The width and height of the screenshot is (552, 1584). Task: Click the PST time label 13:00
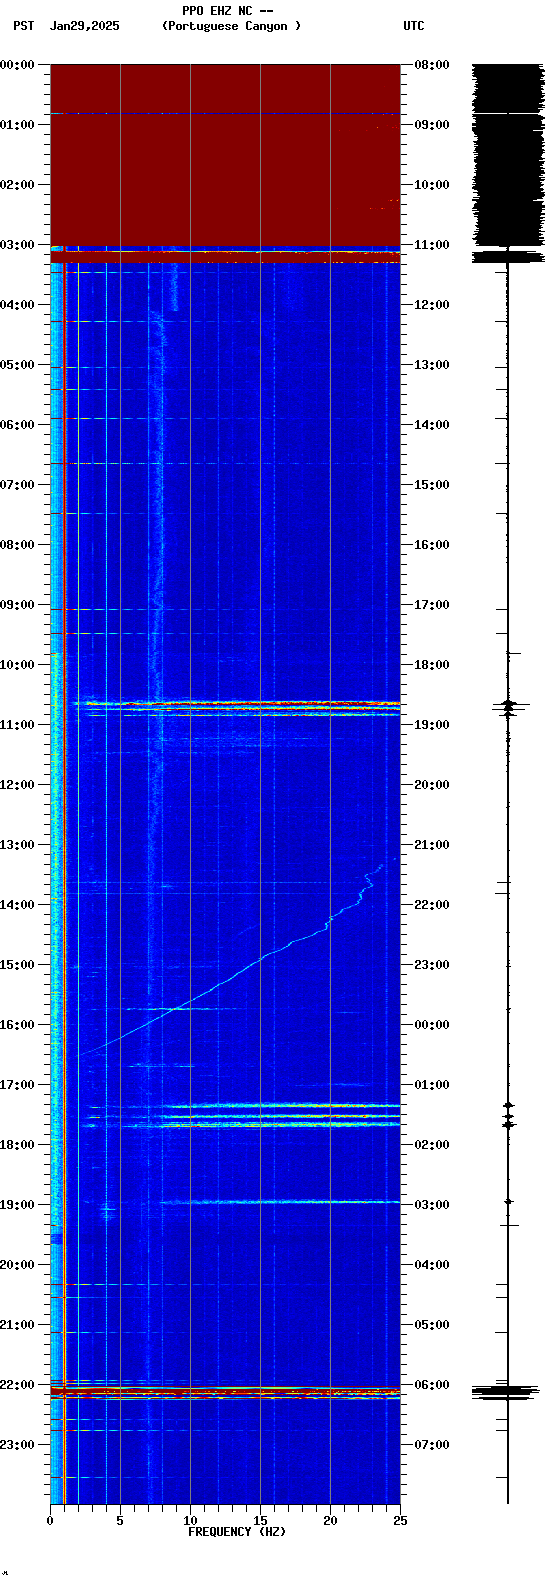pyautogui.click(x=18, y=844)
